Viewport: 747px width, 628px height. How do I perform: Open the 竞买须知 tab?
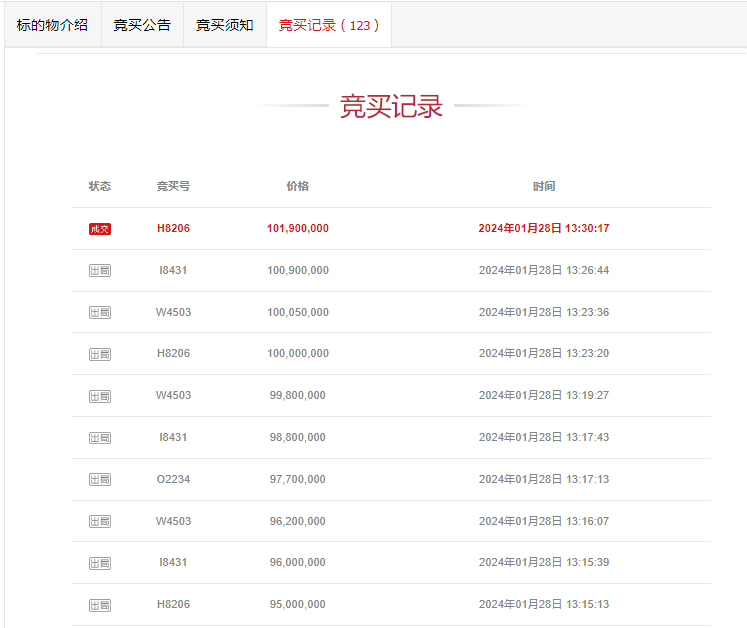click(x=224, y=25)
